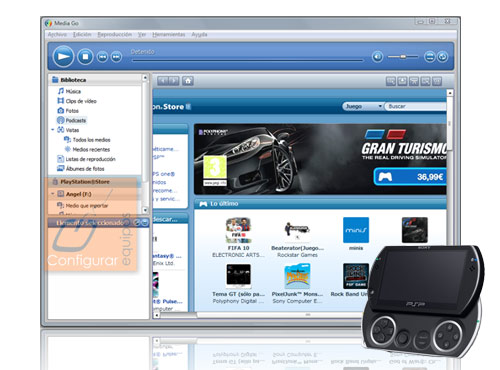The width and height of the screenshot is (500, 370).
Task: Toggle repeat button in the player bar
Action: click(443, 57)
